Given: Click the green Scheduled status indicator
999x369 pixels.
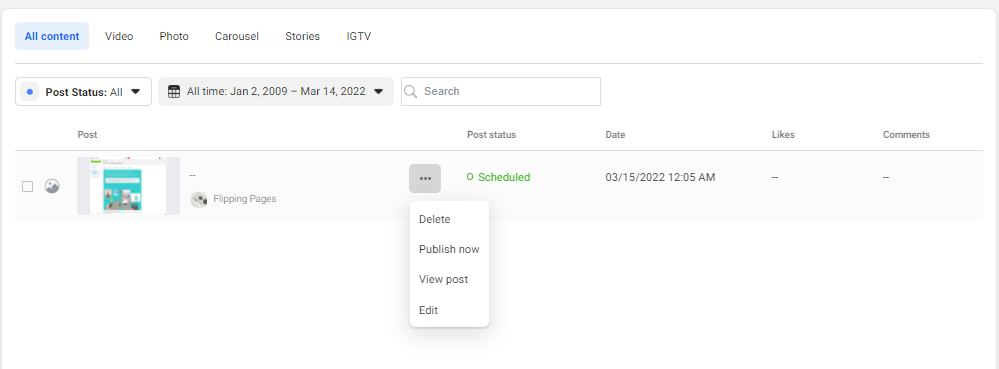Looking at the screenshot, I should (498, 177).
